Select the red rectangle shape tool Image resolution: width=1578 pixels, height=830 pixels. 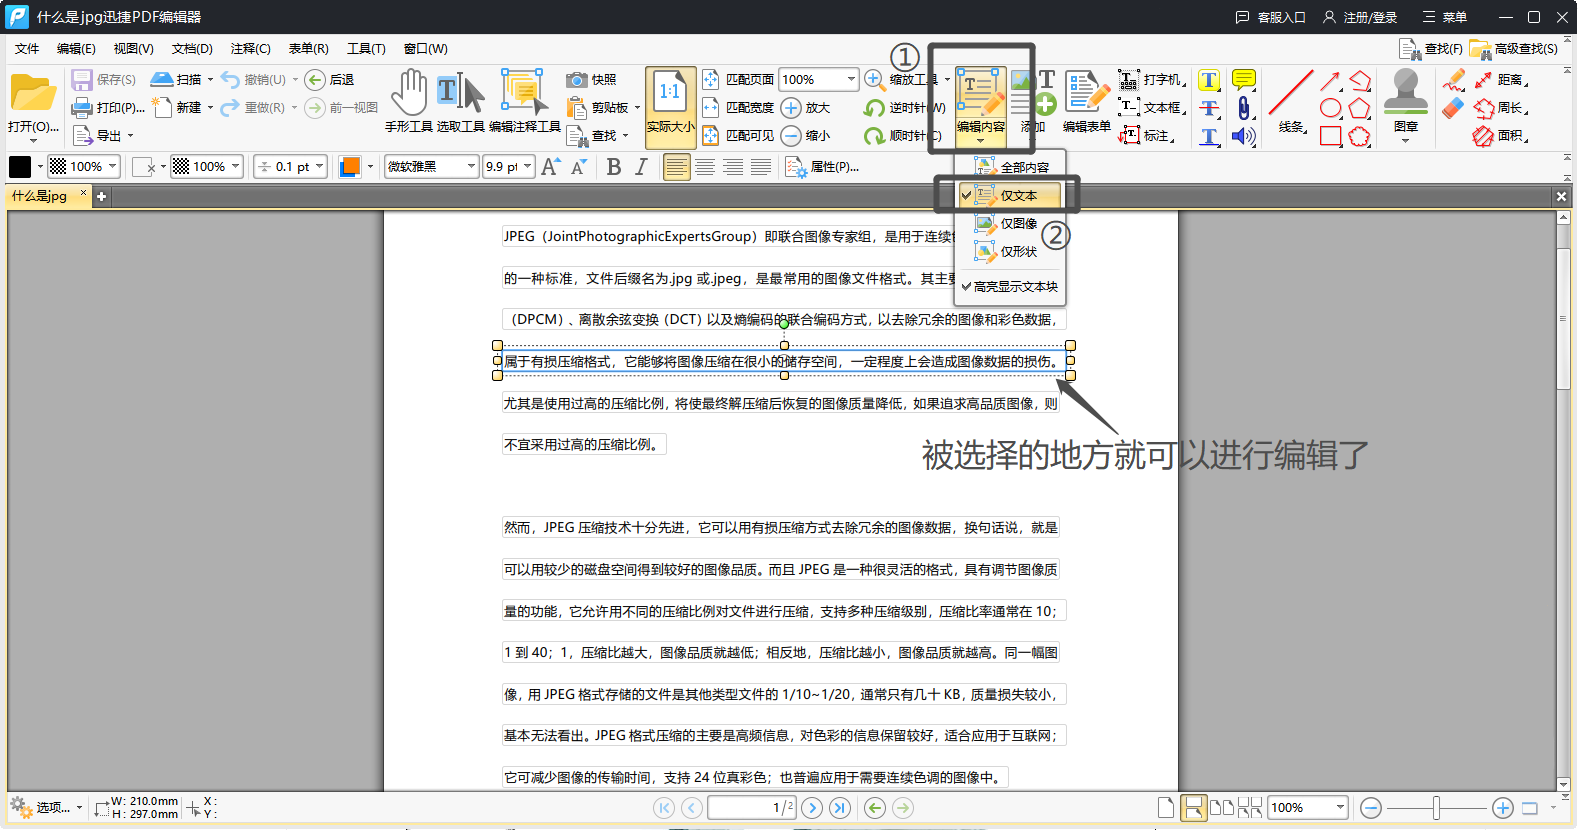click(1330, 136)
